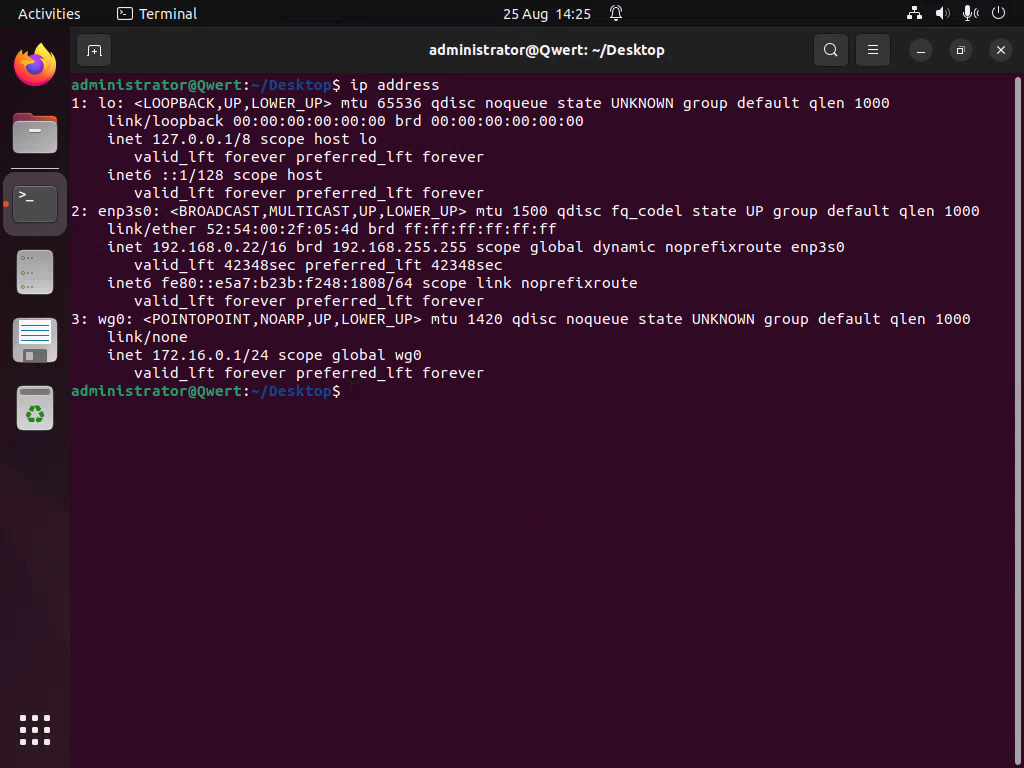Open the Trash from the dock

coord(35,408)
